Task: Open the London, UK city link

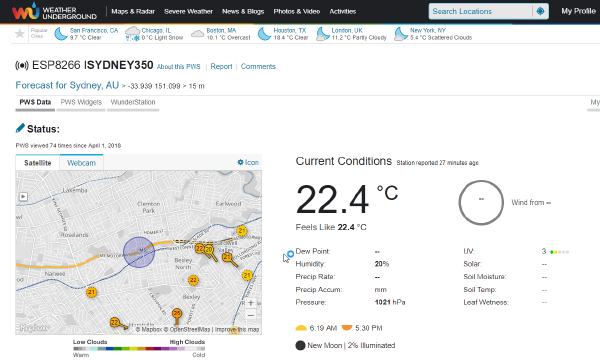Action: [x=347, y=30]
